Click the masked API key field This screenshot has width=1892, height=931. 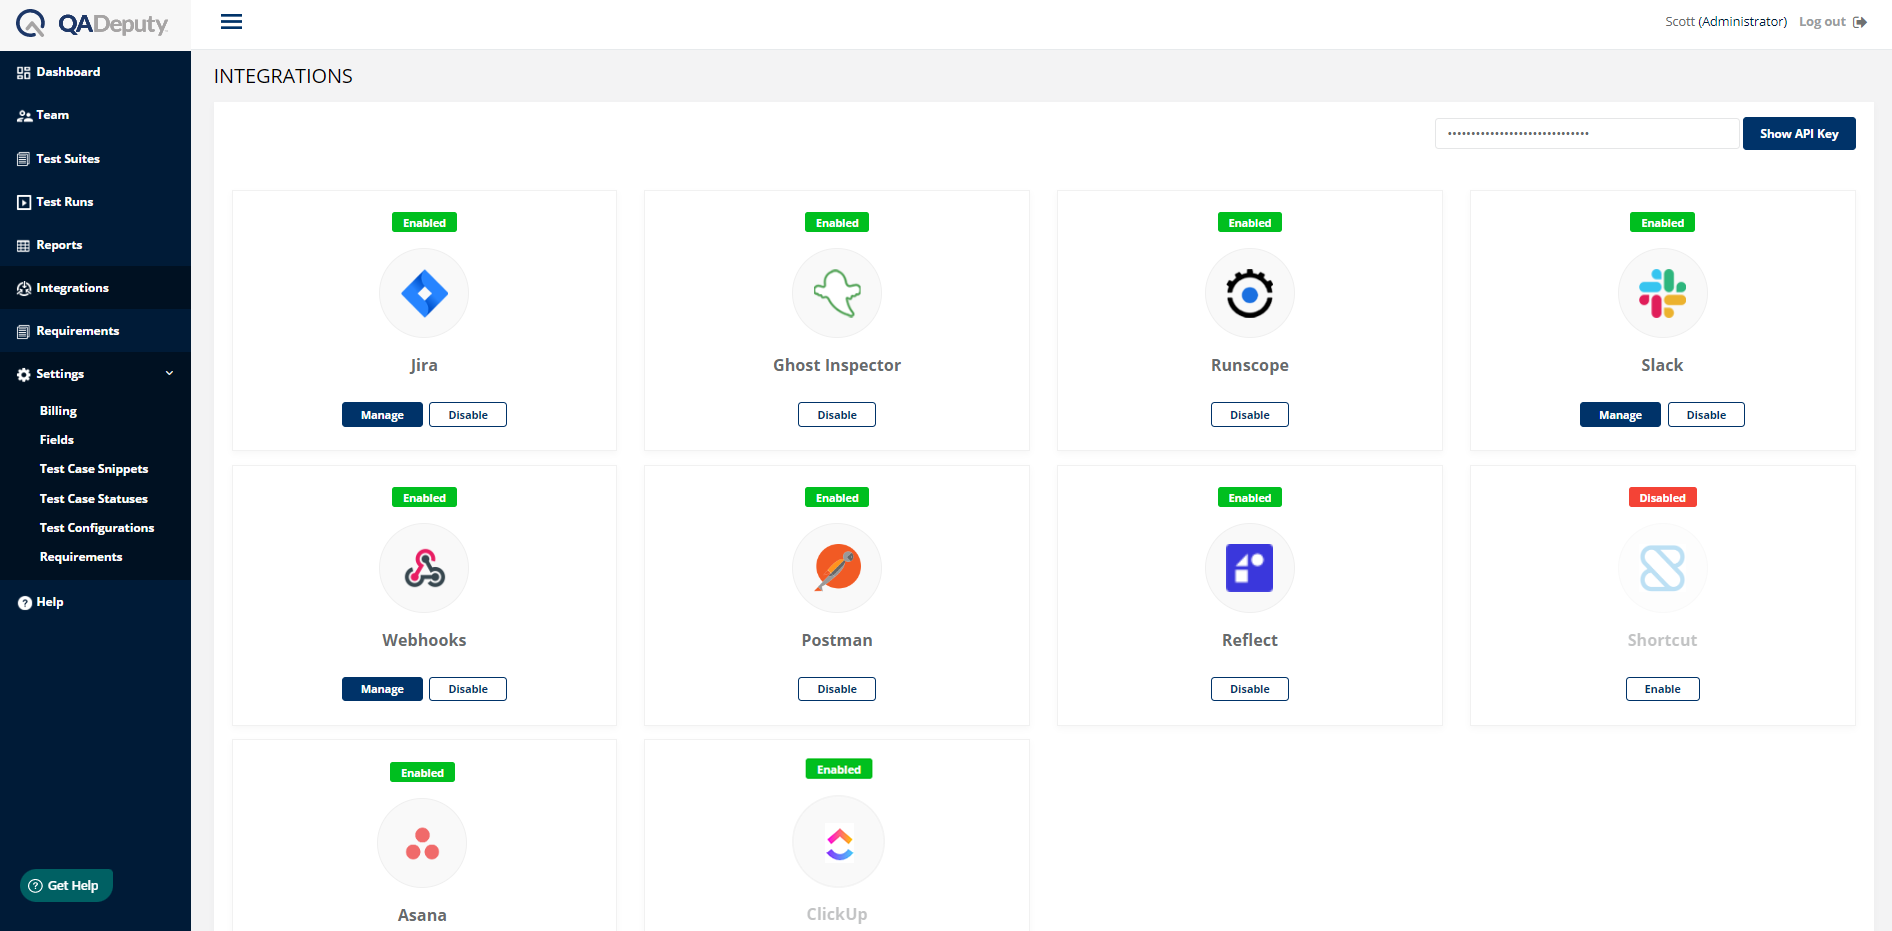pos(1587,133)
